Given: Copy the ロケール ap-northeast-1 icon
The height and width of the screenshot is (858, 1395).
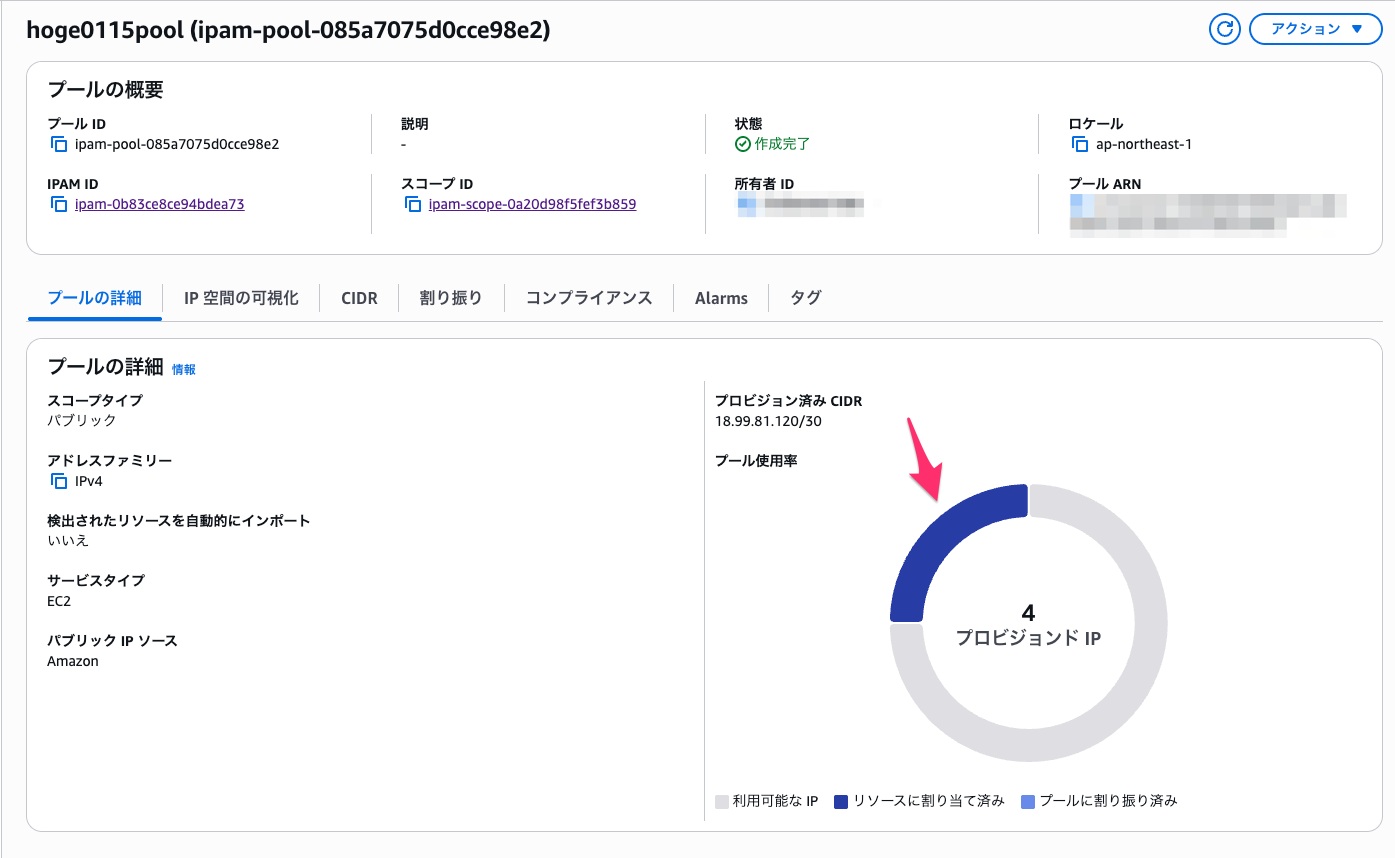Looking at the screenshot, I should coord(1080,144).
